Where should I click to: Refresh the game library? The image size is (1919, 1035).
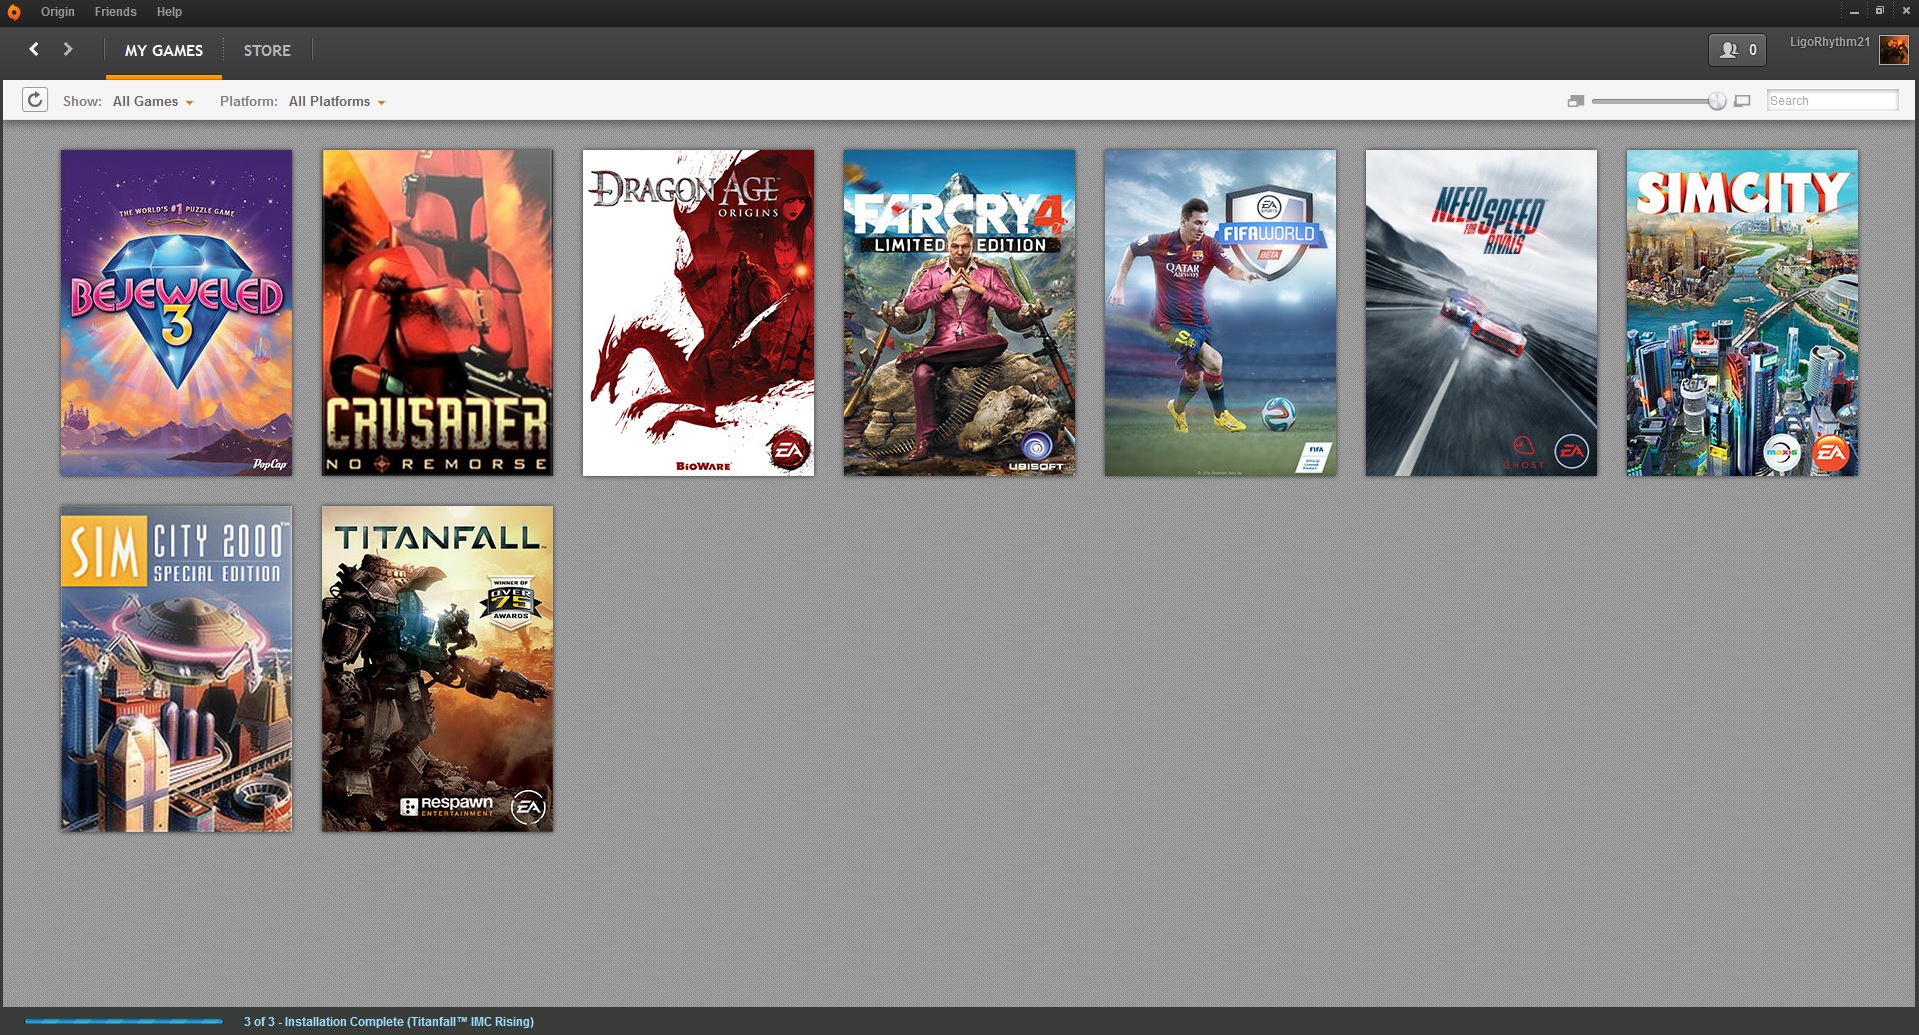[35, 100]
